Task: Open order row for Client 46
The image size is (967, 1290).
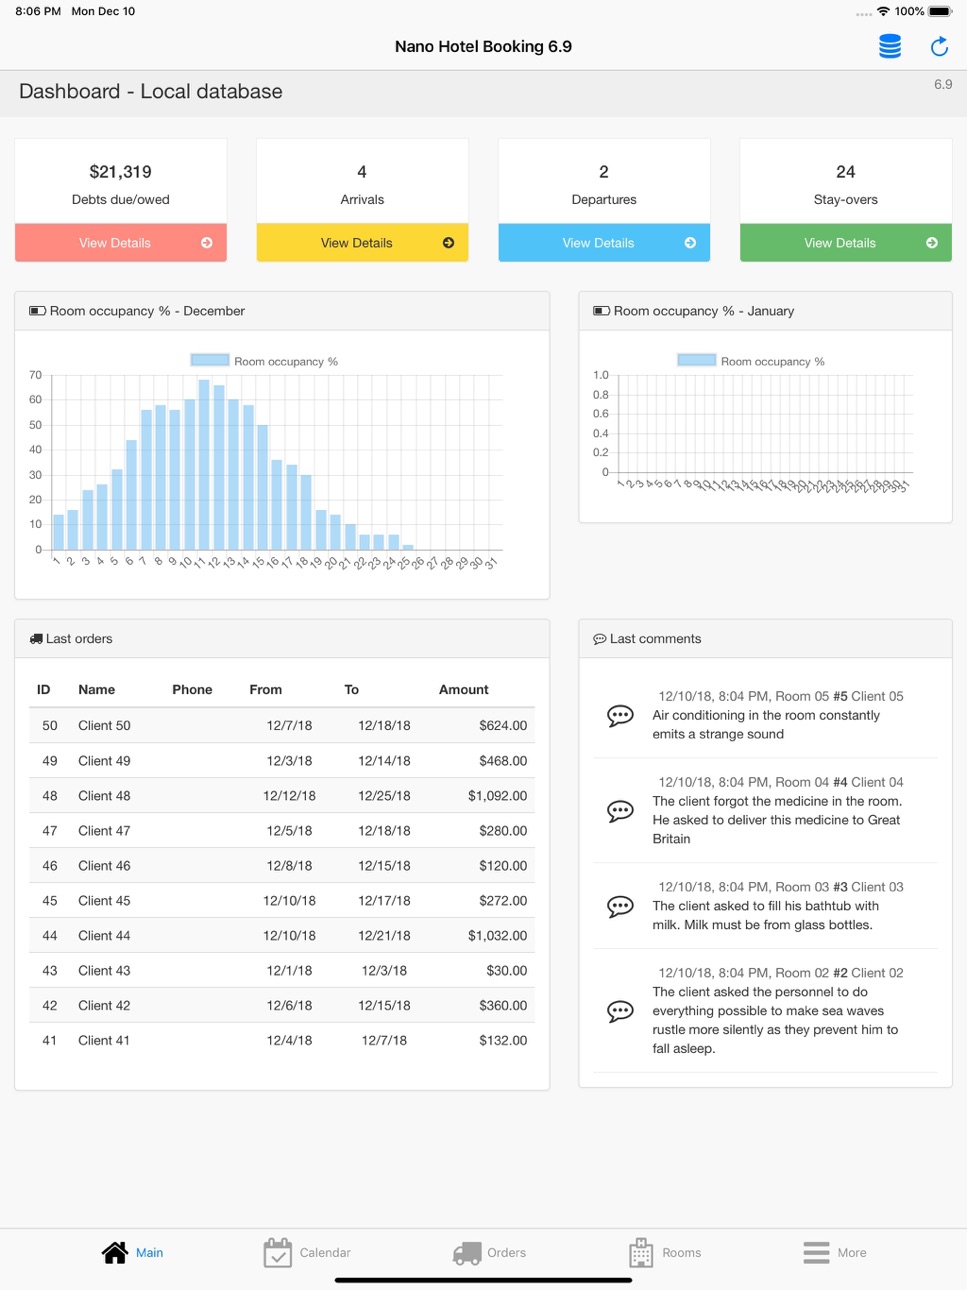Action: (282, 866)
